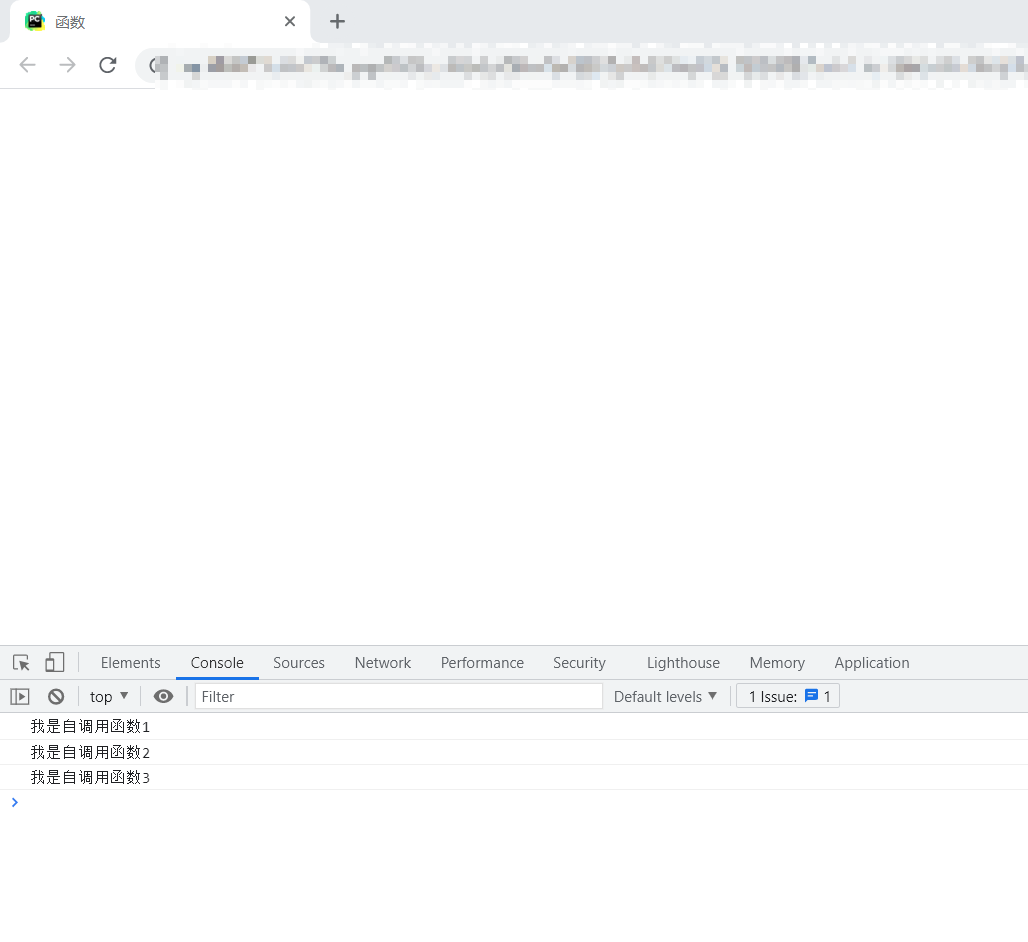Switch to the Console panel

(217, 663)
